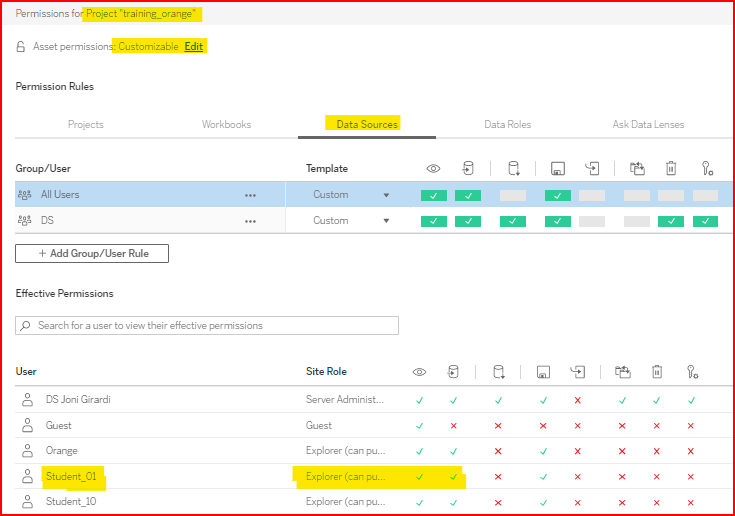Toggle the View permission for All Users
This screenshot has height=516, width=735.
point(434,196)
